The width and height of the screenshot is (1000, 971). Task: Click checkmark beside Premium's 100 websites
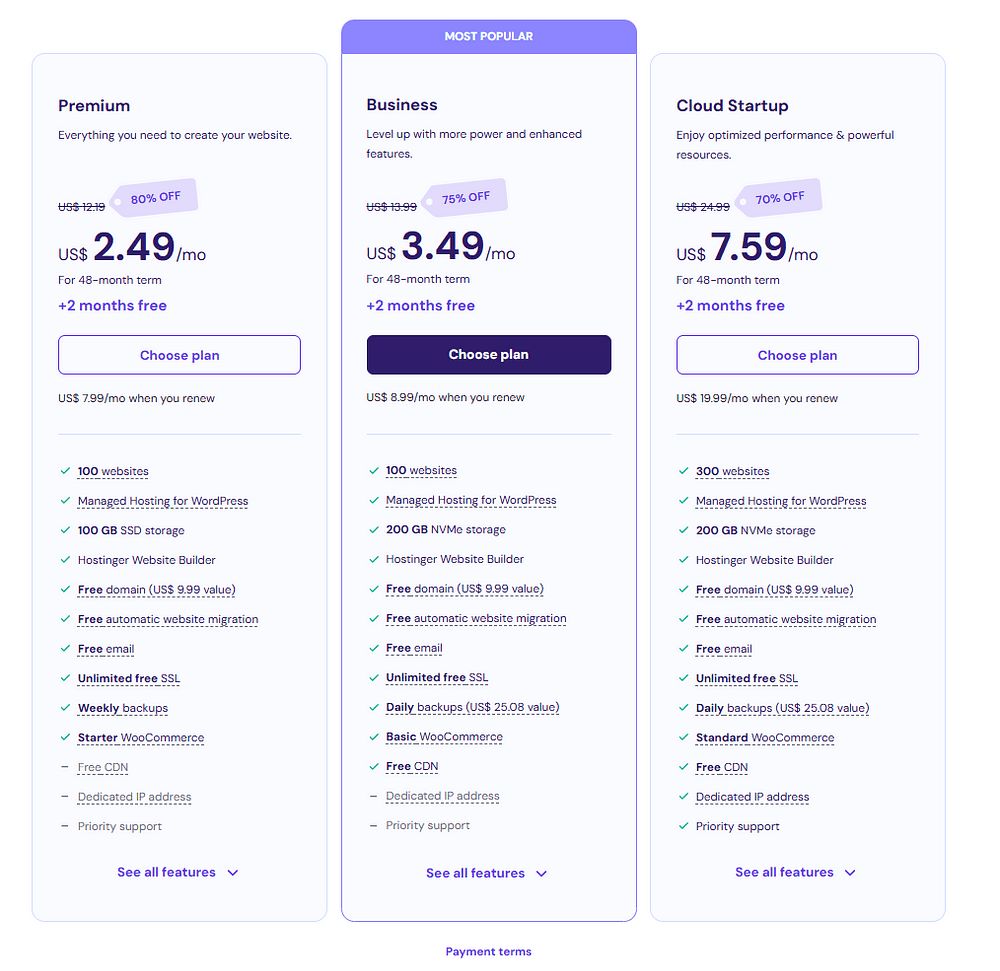tap(65, 471)
